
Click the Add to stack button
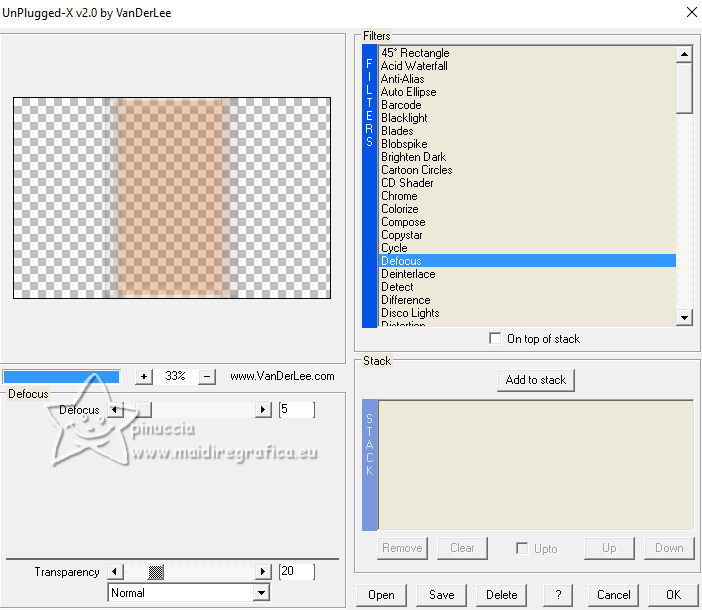[x=535, y=380]
